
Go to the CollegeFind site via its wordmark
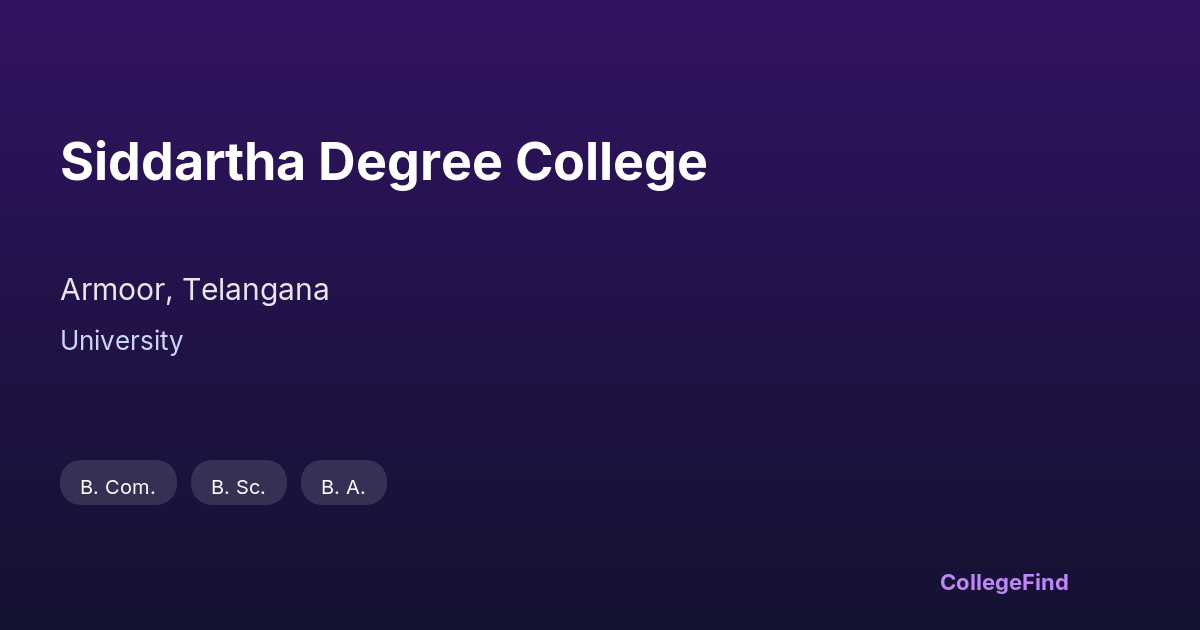click(x=1003, y=582)
